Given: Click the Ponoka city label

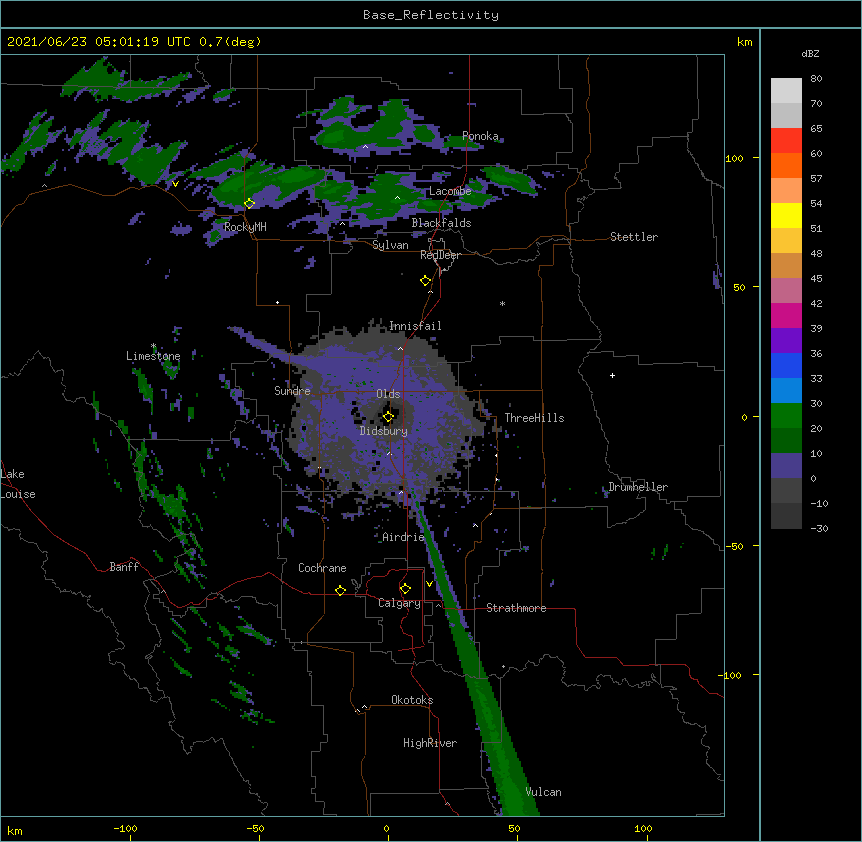Looking at the screenshot, I should 480,136.
